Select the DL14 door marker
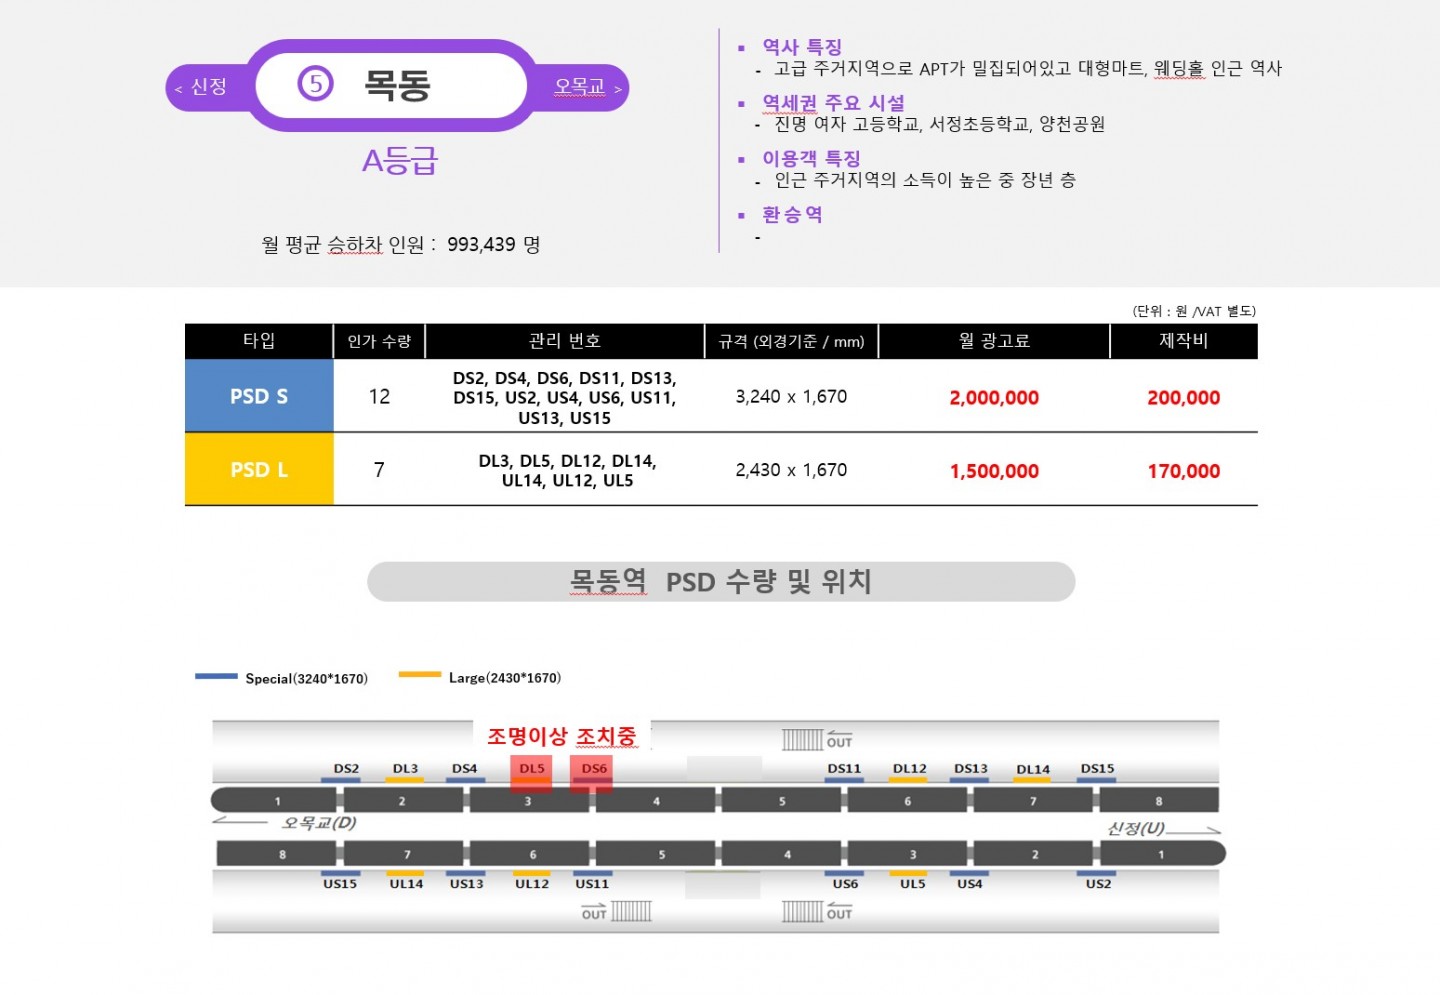This screenshot has width=1440, height=995. [1033, 772]
